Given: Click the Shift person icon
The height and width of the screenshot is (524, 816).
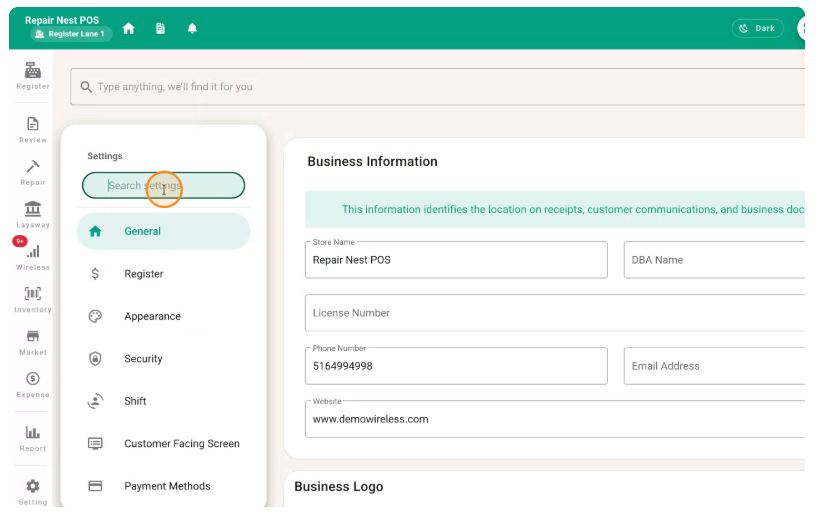Looking at the screenshot, I should click(95, 401).
